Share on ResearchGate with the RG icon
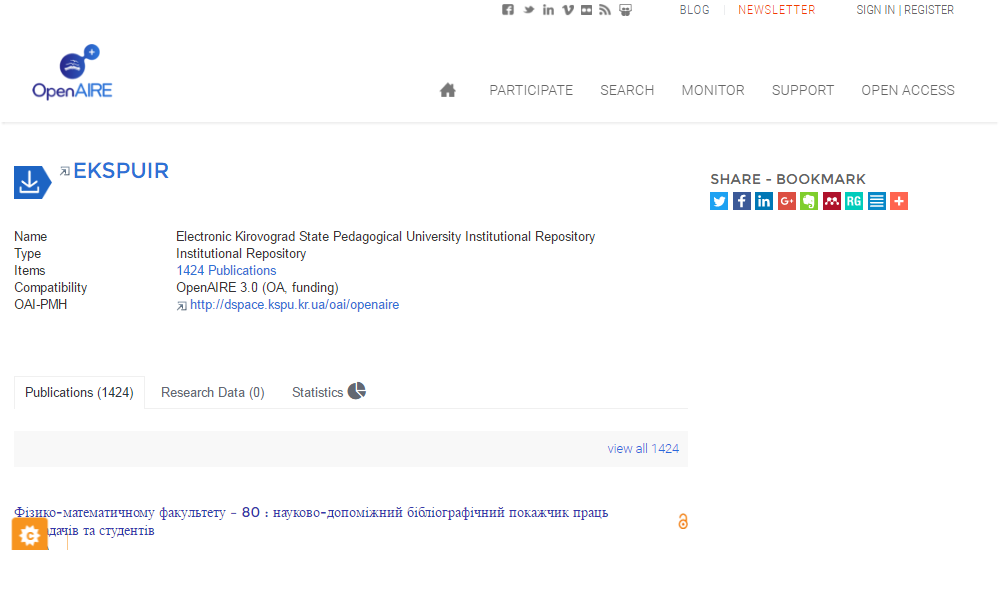The image size is (999, 602). pos(854,201)
